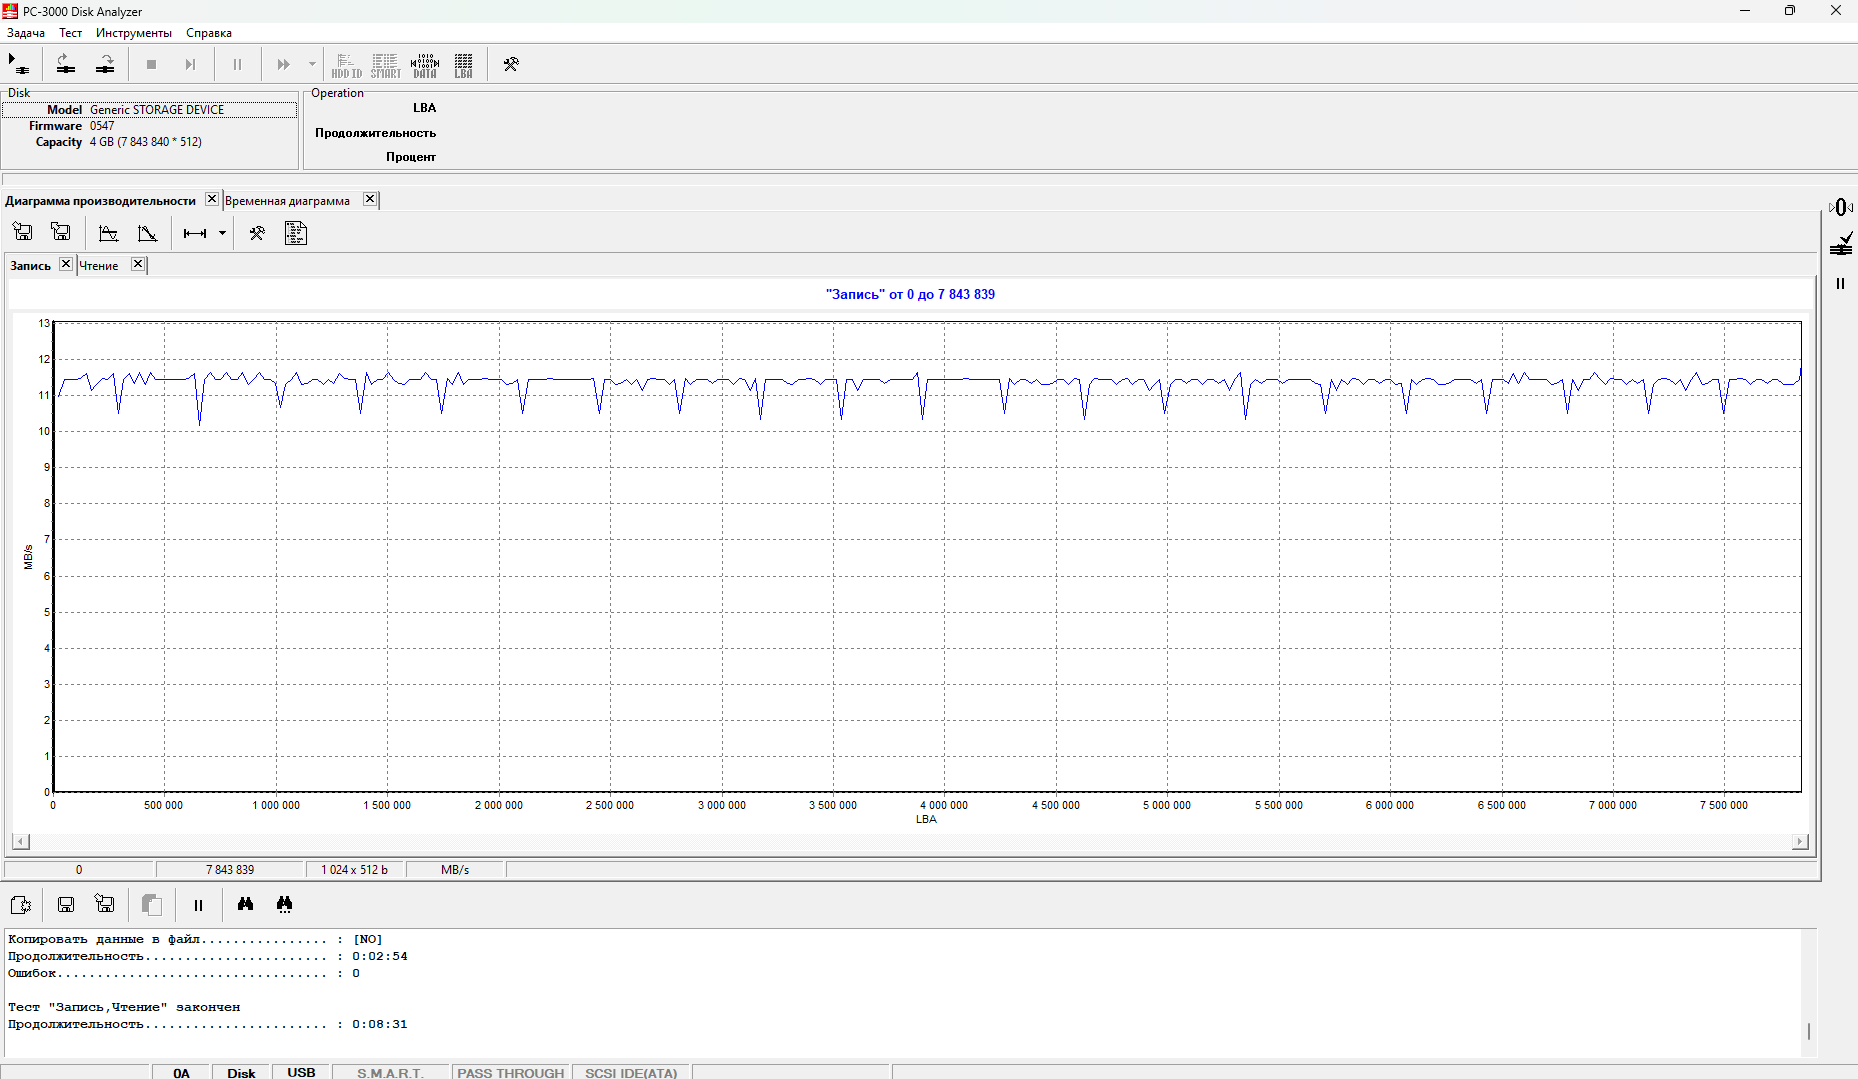Select the Model Generic STORAGE DEVICE row
Screen dimensions: 1858x1079
(149, 110)
